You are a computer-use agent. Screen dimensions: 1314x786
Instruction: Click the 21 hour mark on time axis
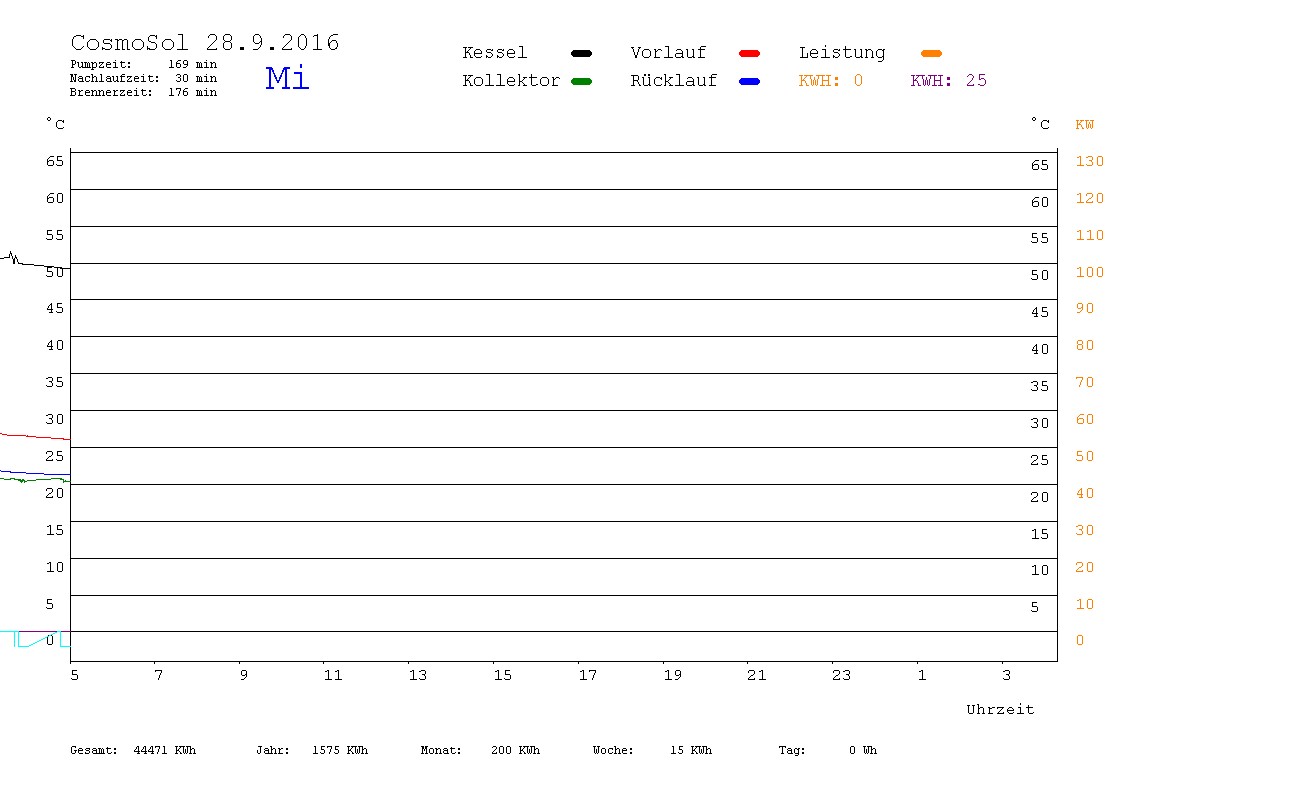coord(756,676)
